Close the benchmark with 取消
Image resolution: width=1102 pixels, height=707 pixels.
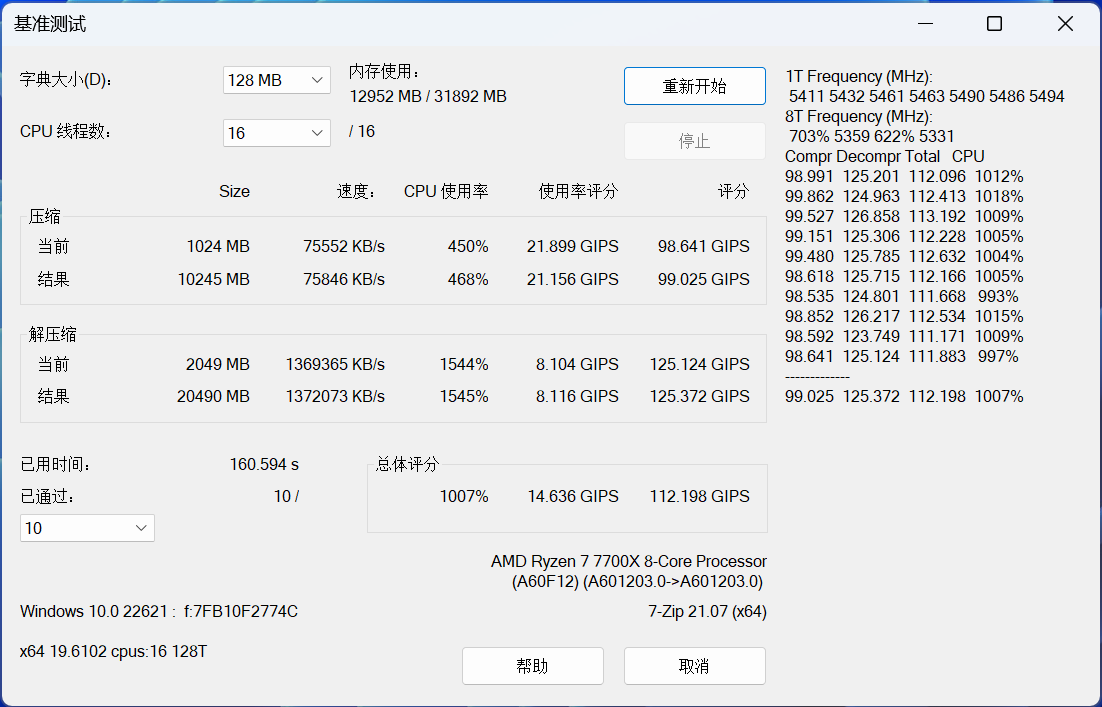click(x=694, y=665)
